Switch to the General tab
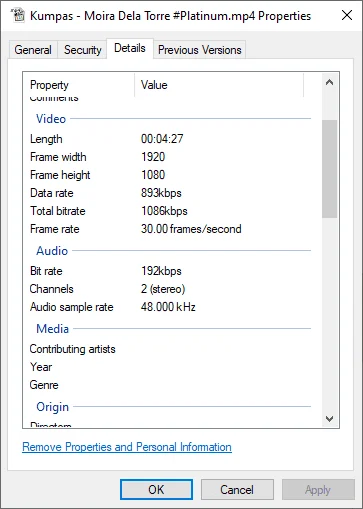Screen dimensions: 363x509 (33, 50)
